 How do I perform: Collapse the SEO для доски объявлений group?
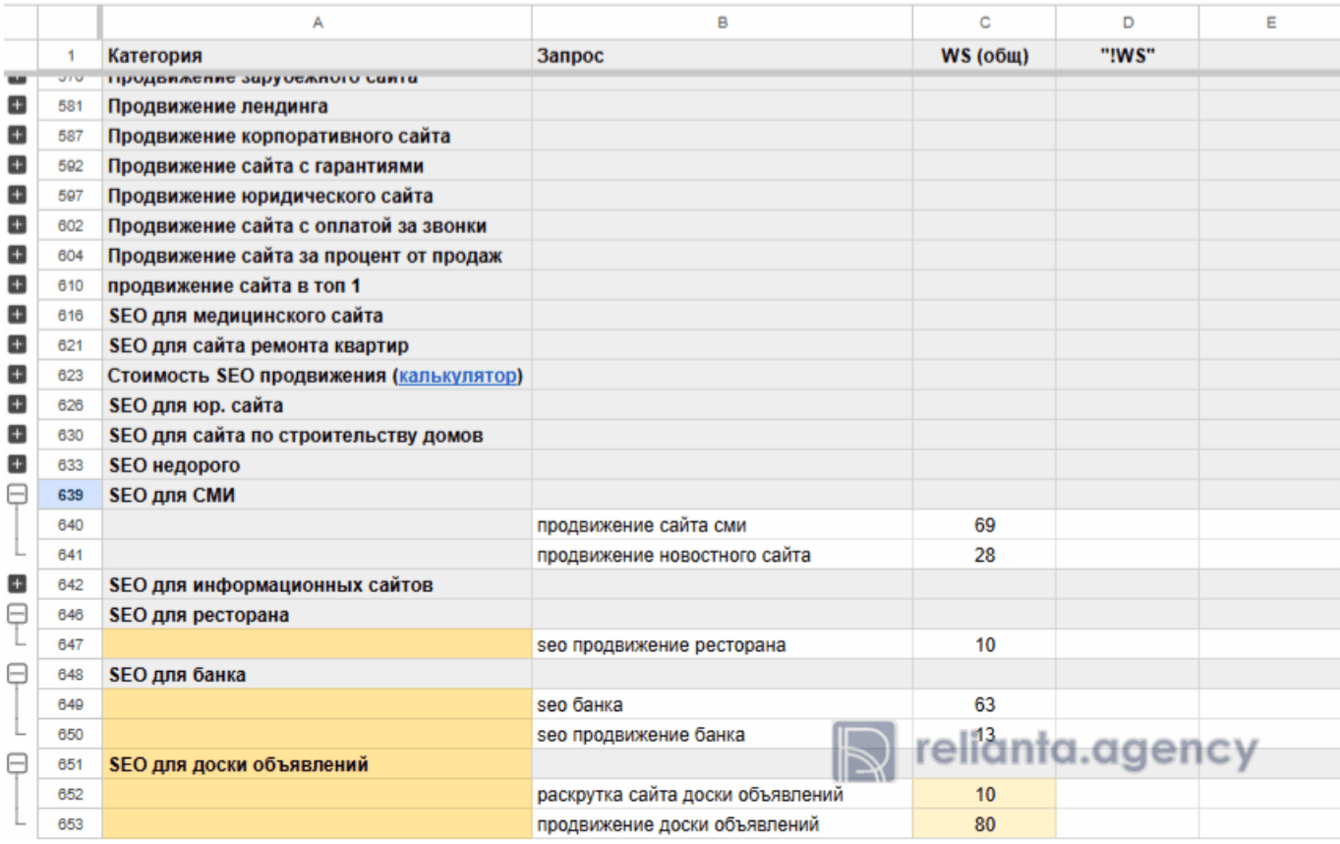click(16, 764)
